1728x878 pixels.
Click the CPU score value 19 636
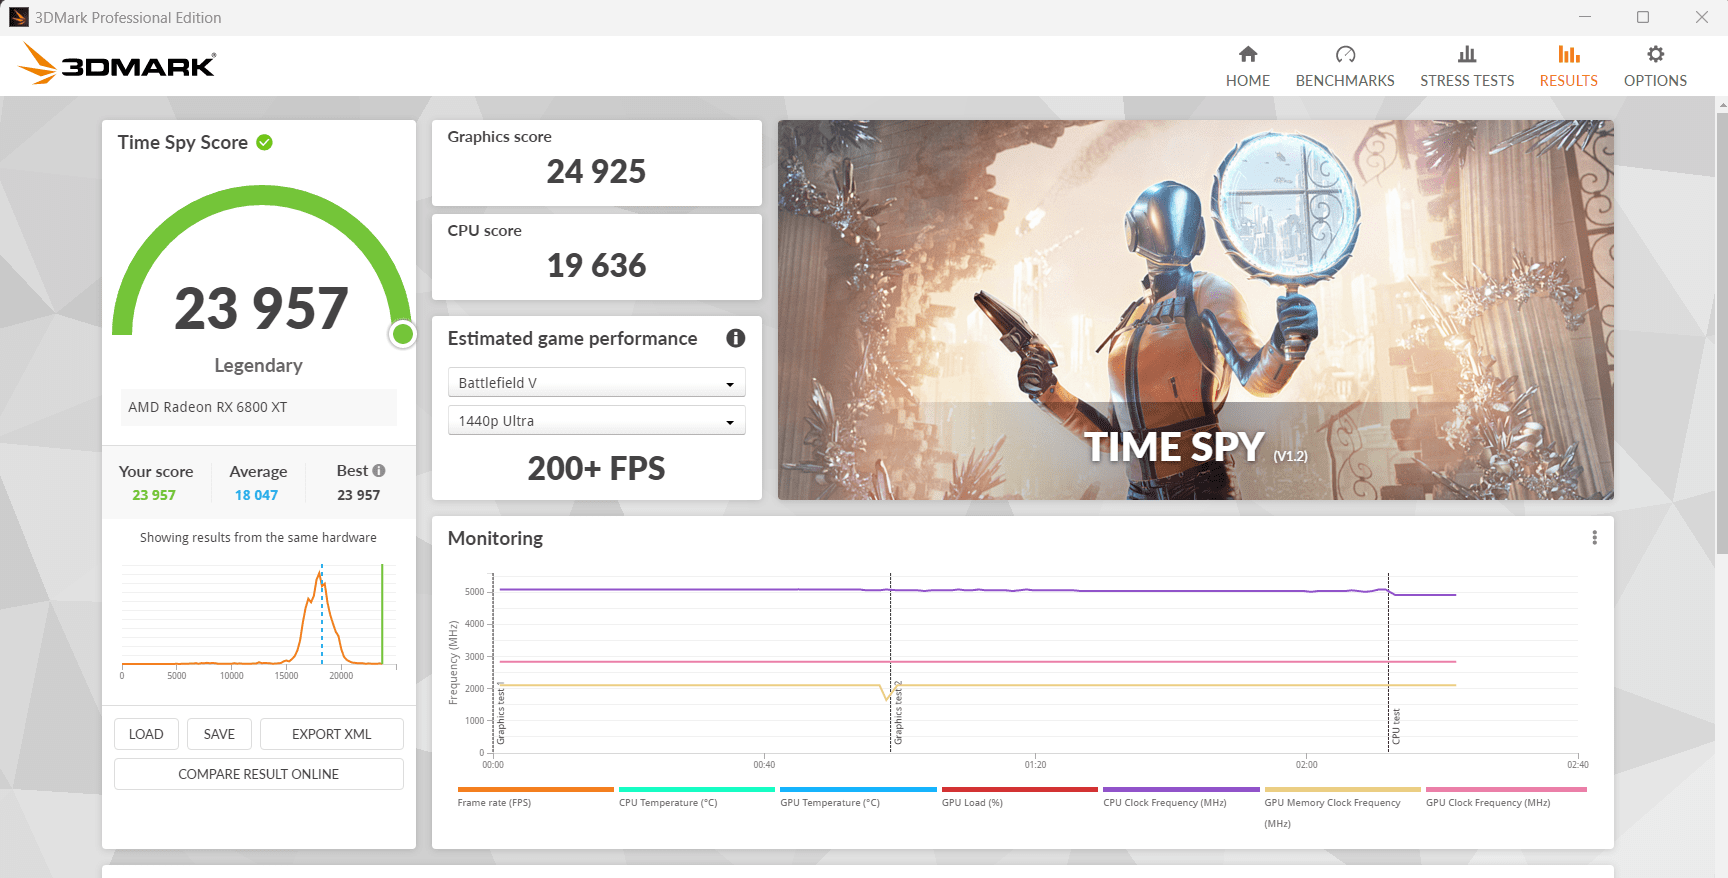point(596,266)
